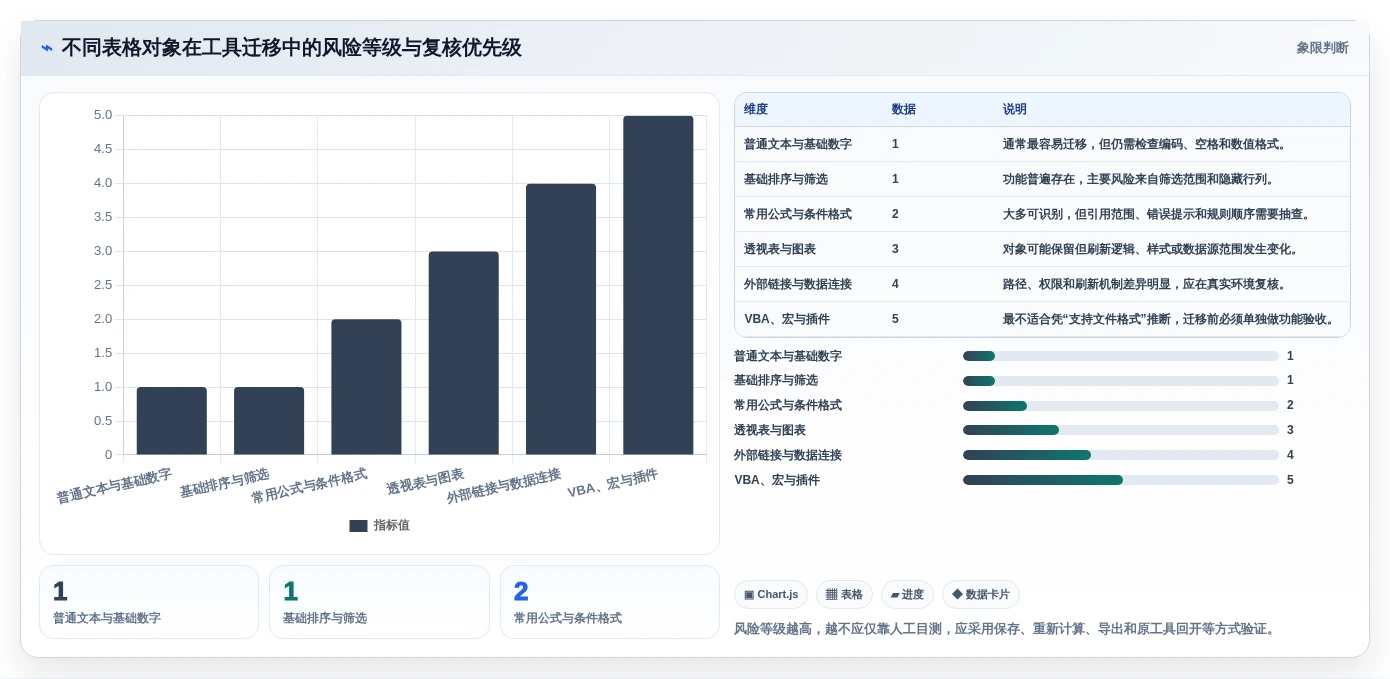The height and width of the screenshot is (679, 1390).
Task: Click the footnote 风险等级越高 text
Action: click(1005, 629)
